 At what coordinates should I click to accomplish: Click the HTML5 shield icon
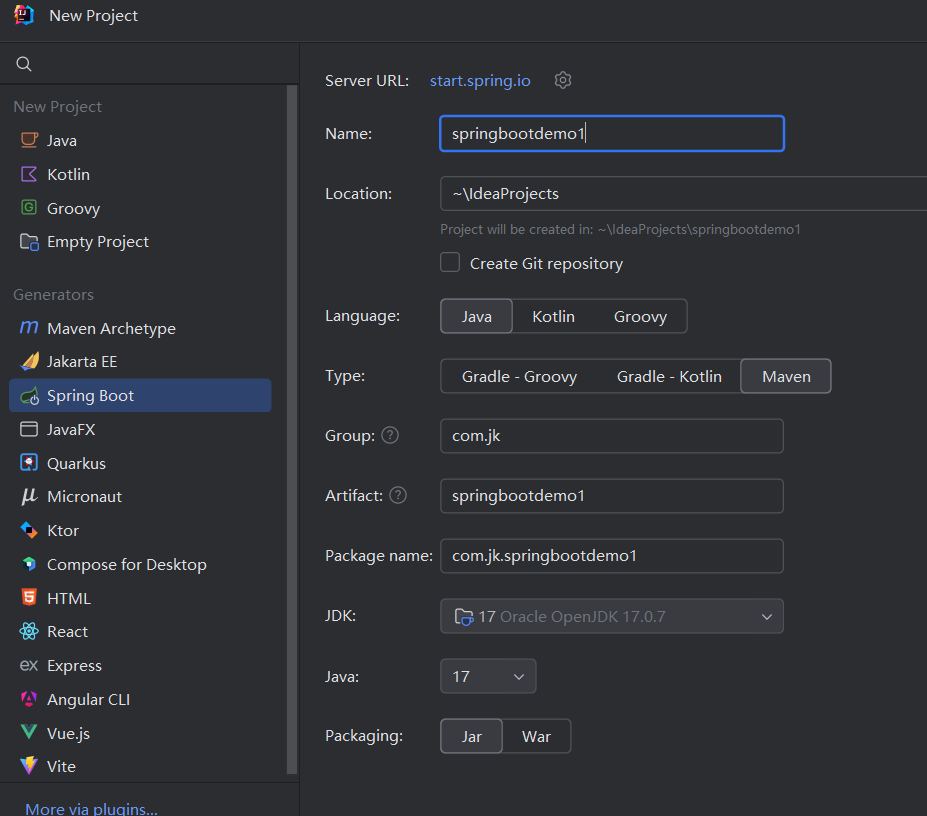point(29,597)
